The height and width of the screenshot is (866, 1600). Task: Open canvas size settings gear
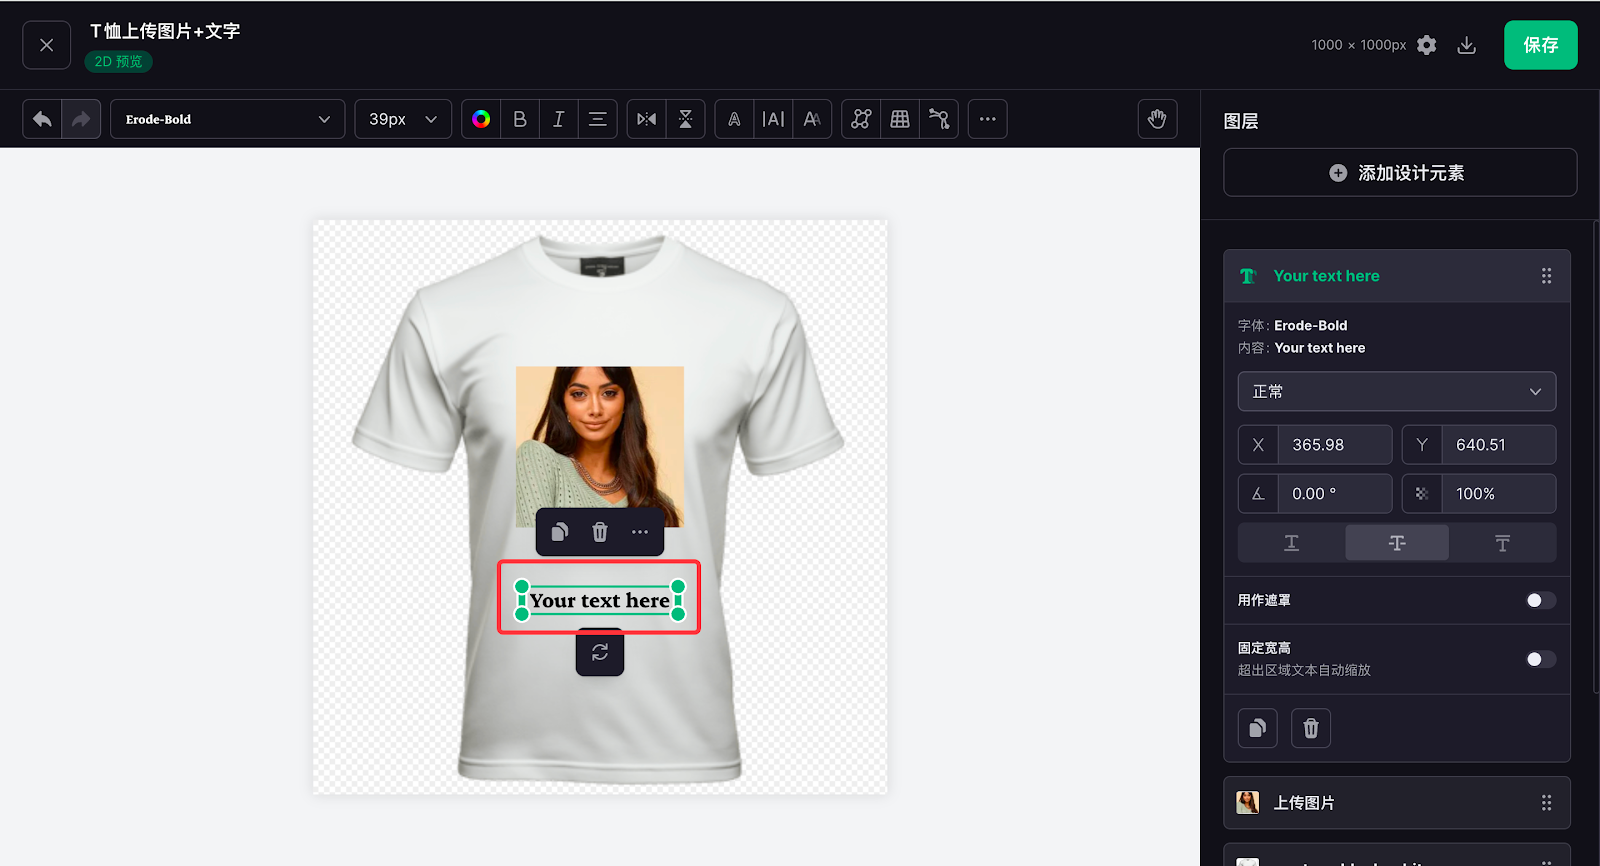(1427, 45)
